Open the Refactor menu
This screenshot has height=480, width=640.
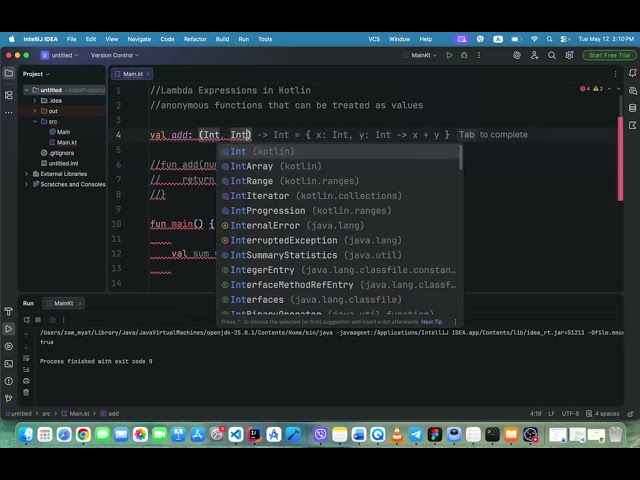pos(195,39)
